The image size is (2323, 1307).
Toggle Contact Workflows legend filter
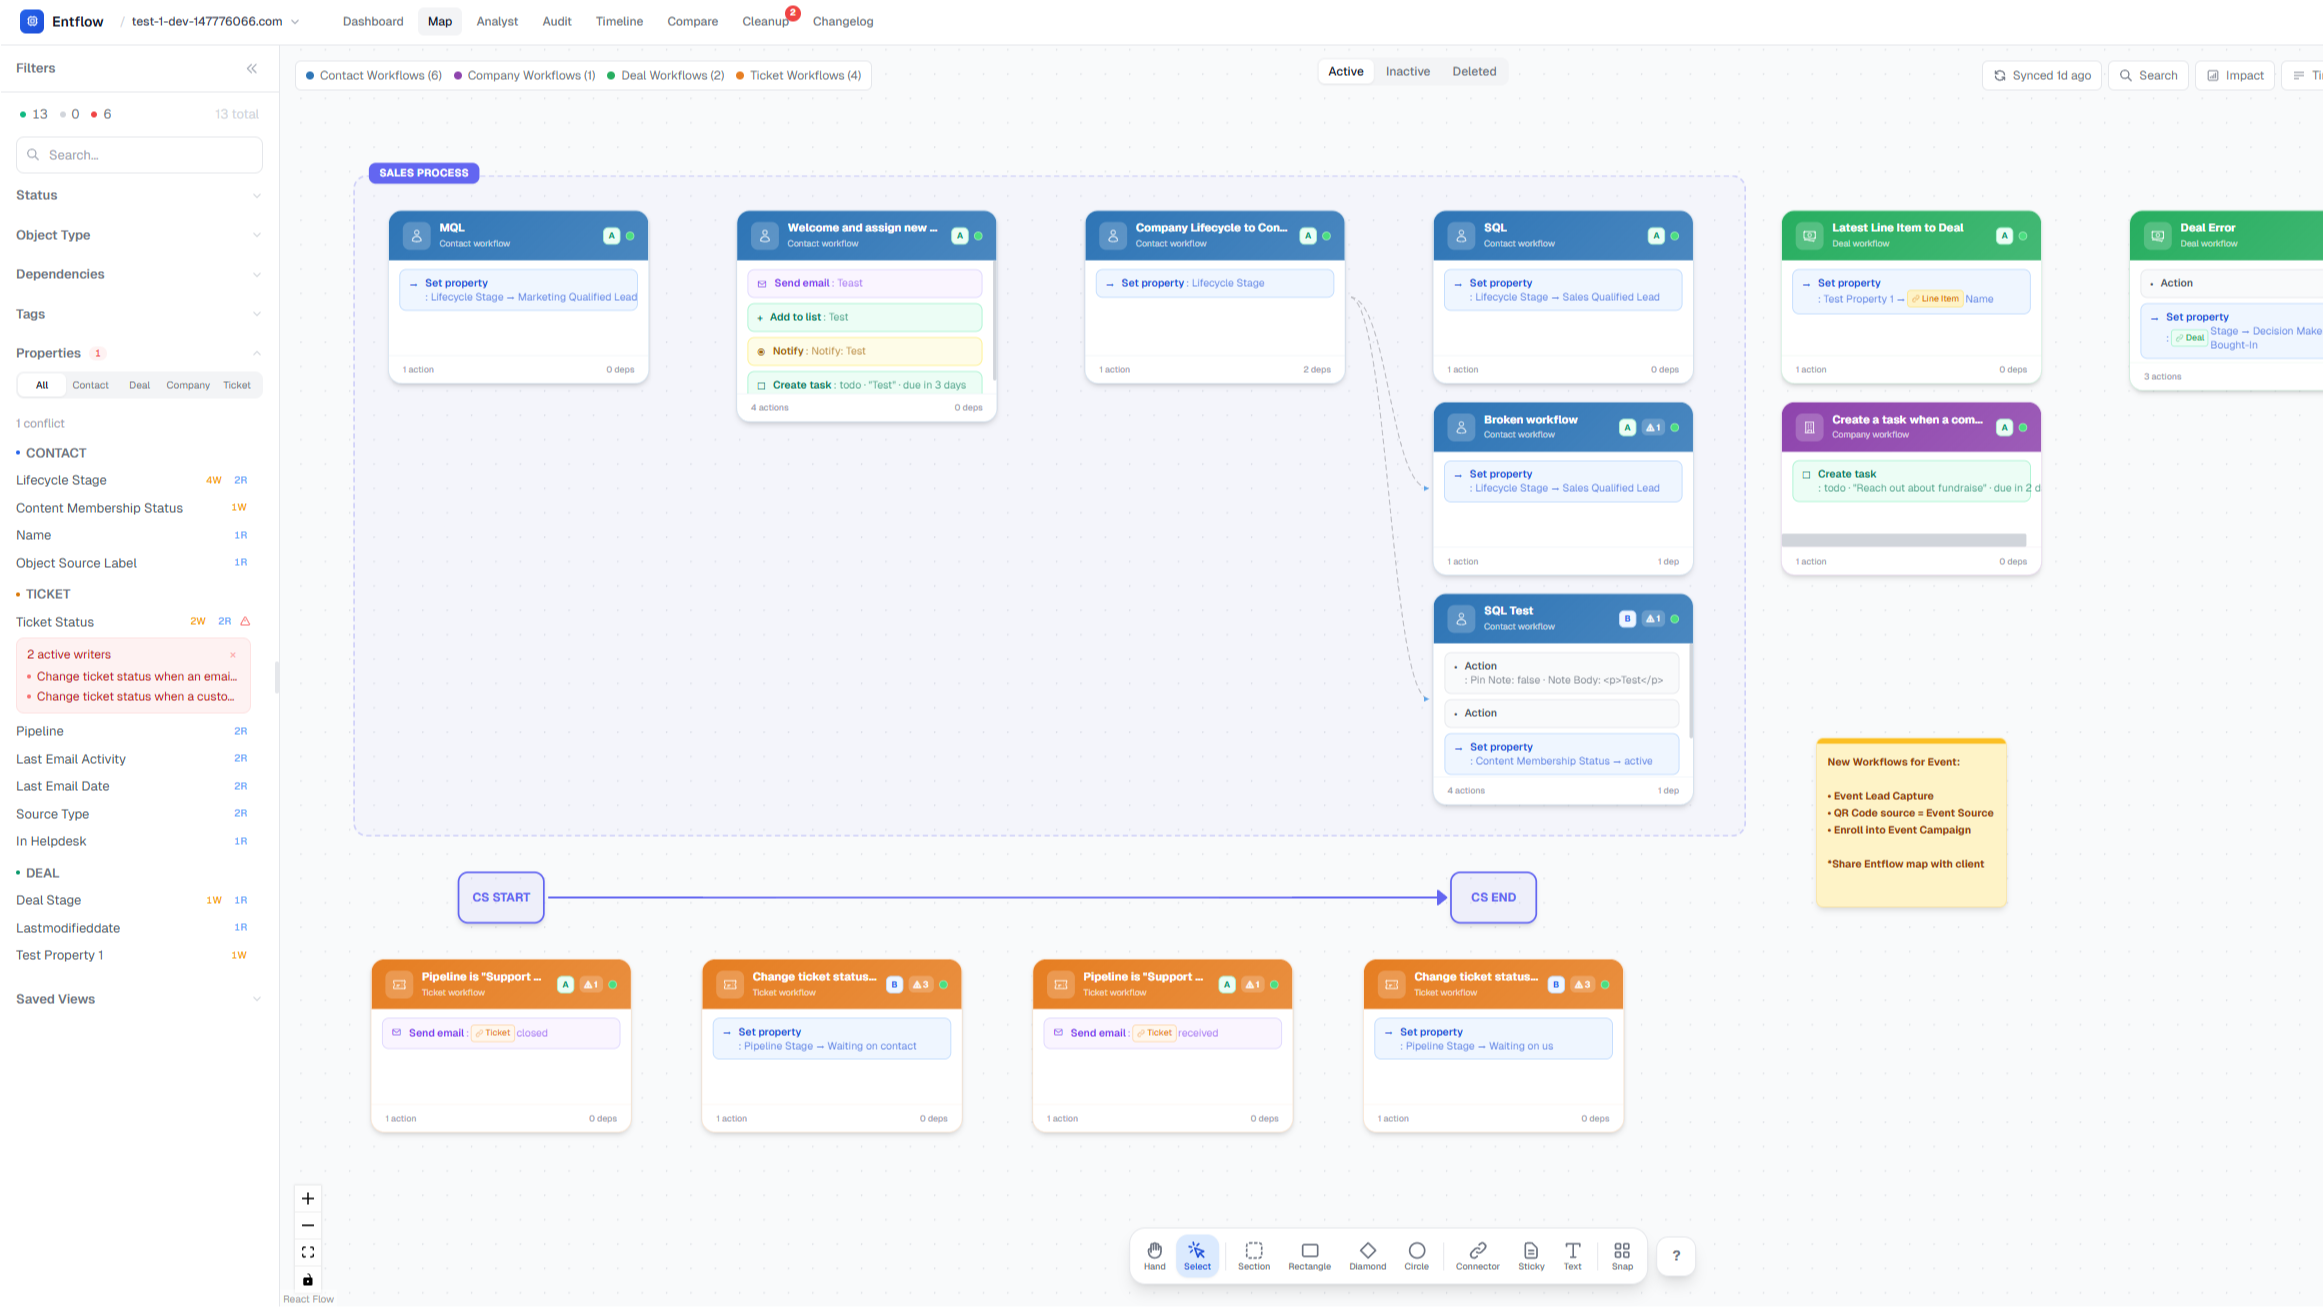click(373, 75)
